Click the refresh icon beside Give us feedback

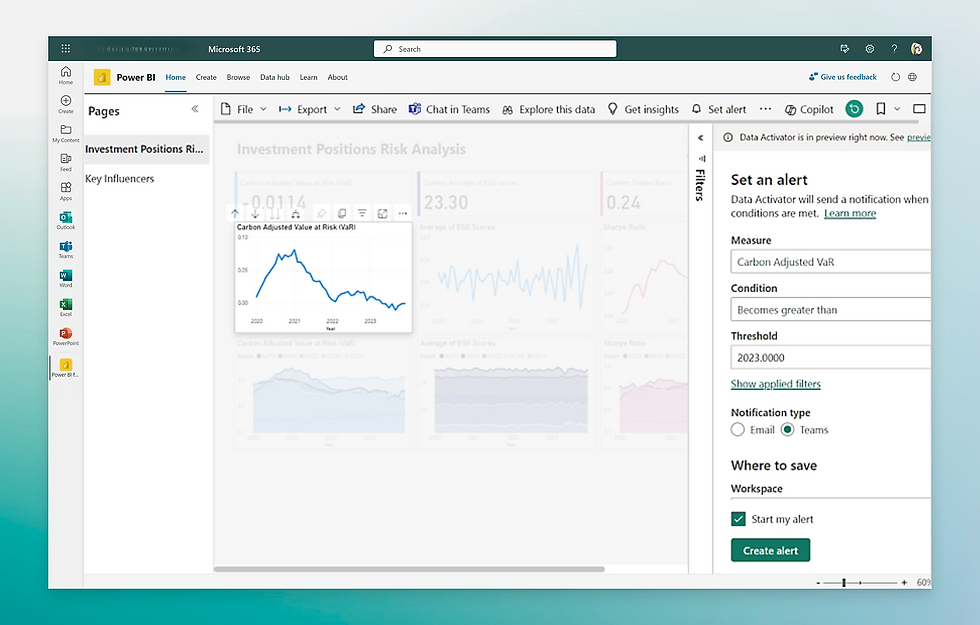tap(895, 77)
